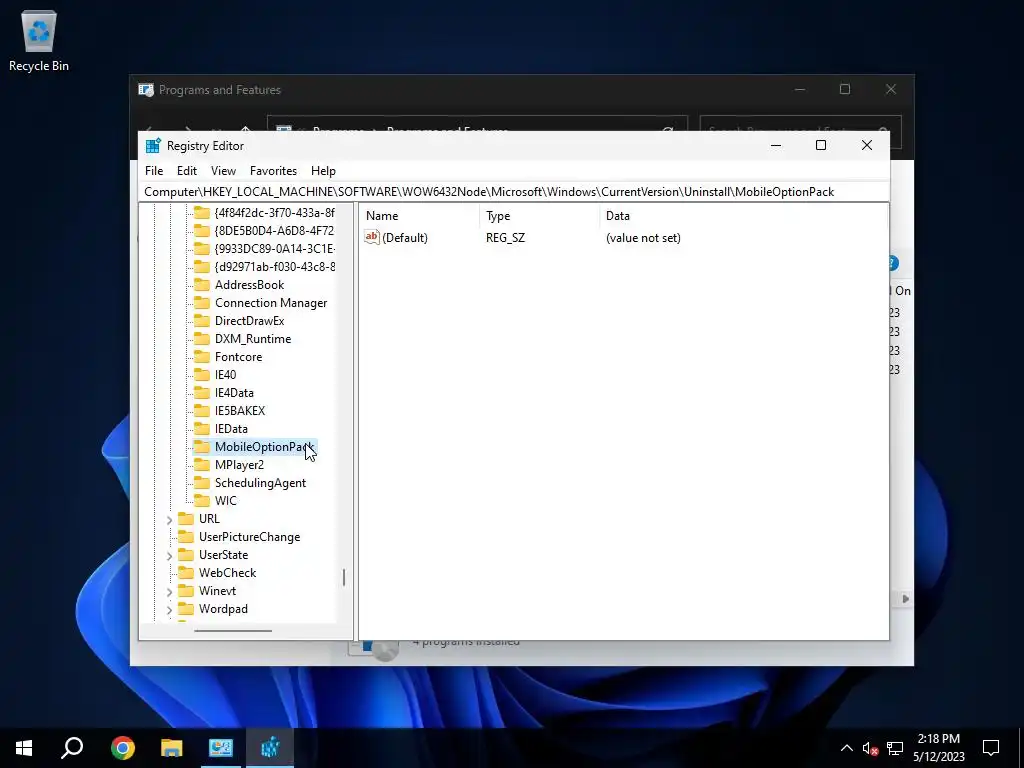Expand the Wordpad registry key
This screenshot has height=768, width=1024.
click(x=169, y=610)
